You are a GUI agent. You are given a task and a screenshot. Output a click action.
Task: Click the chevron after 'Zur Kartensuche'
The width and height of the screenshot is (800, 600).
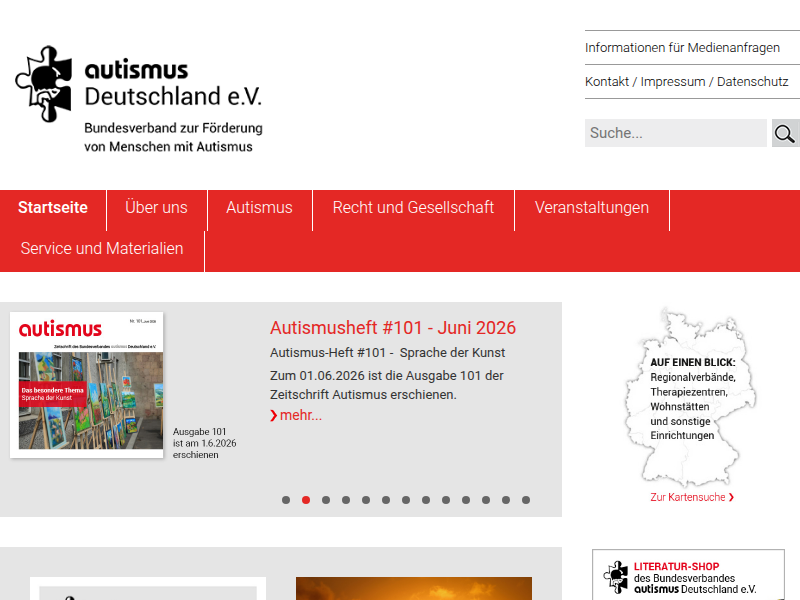click(x=731, y=497)
